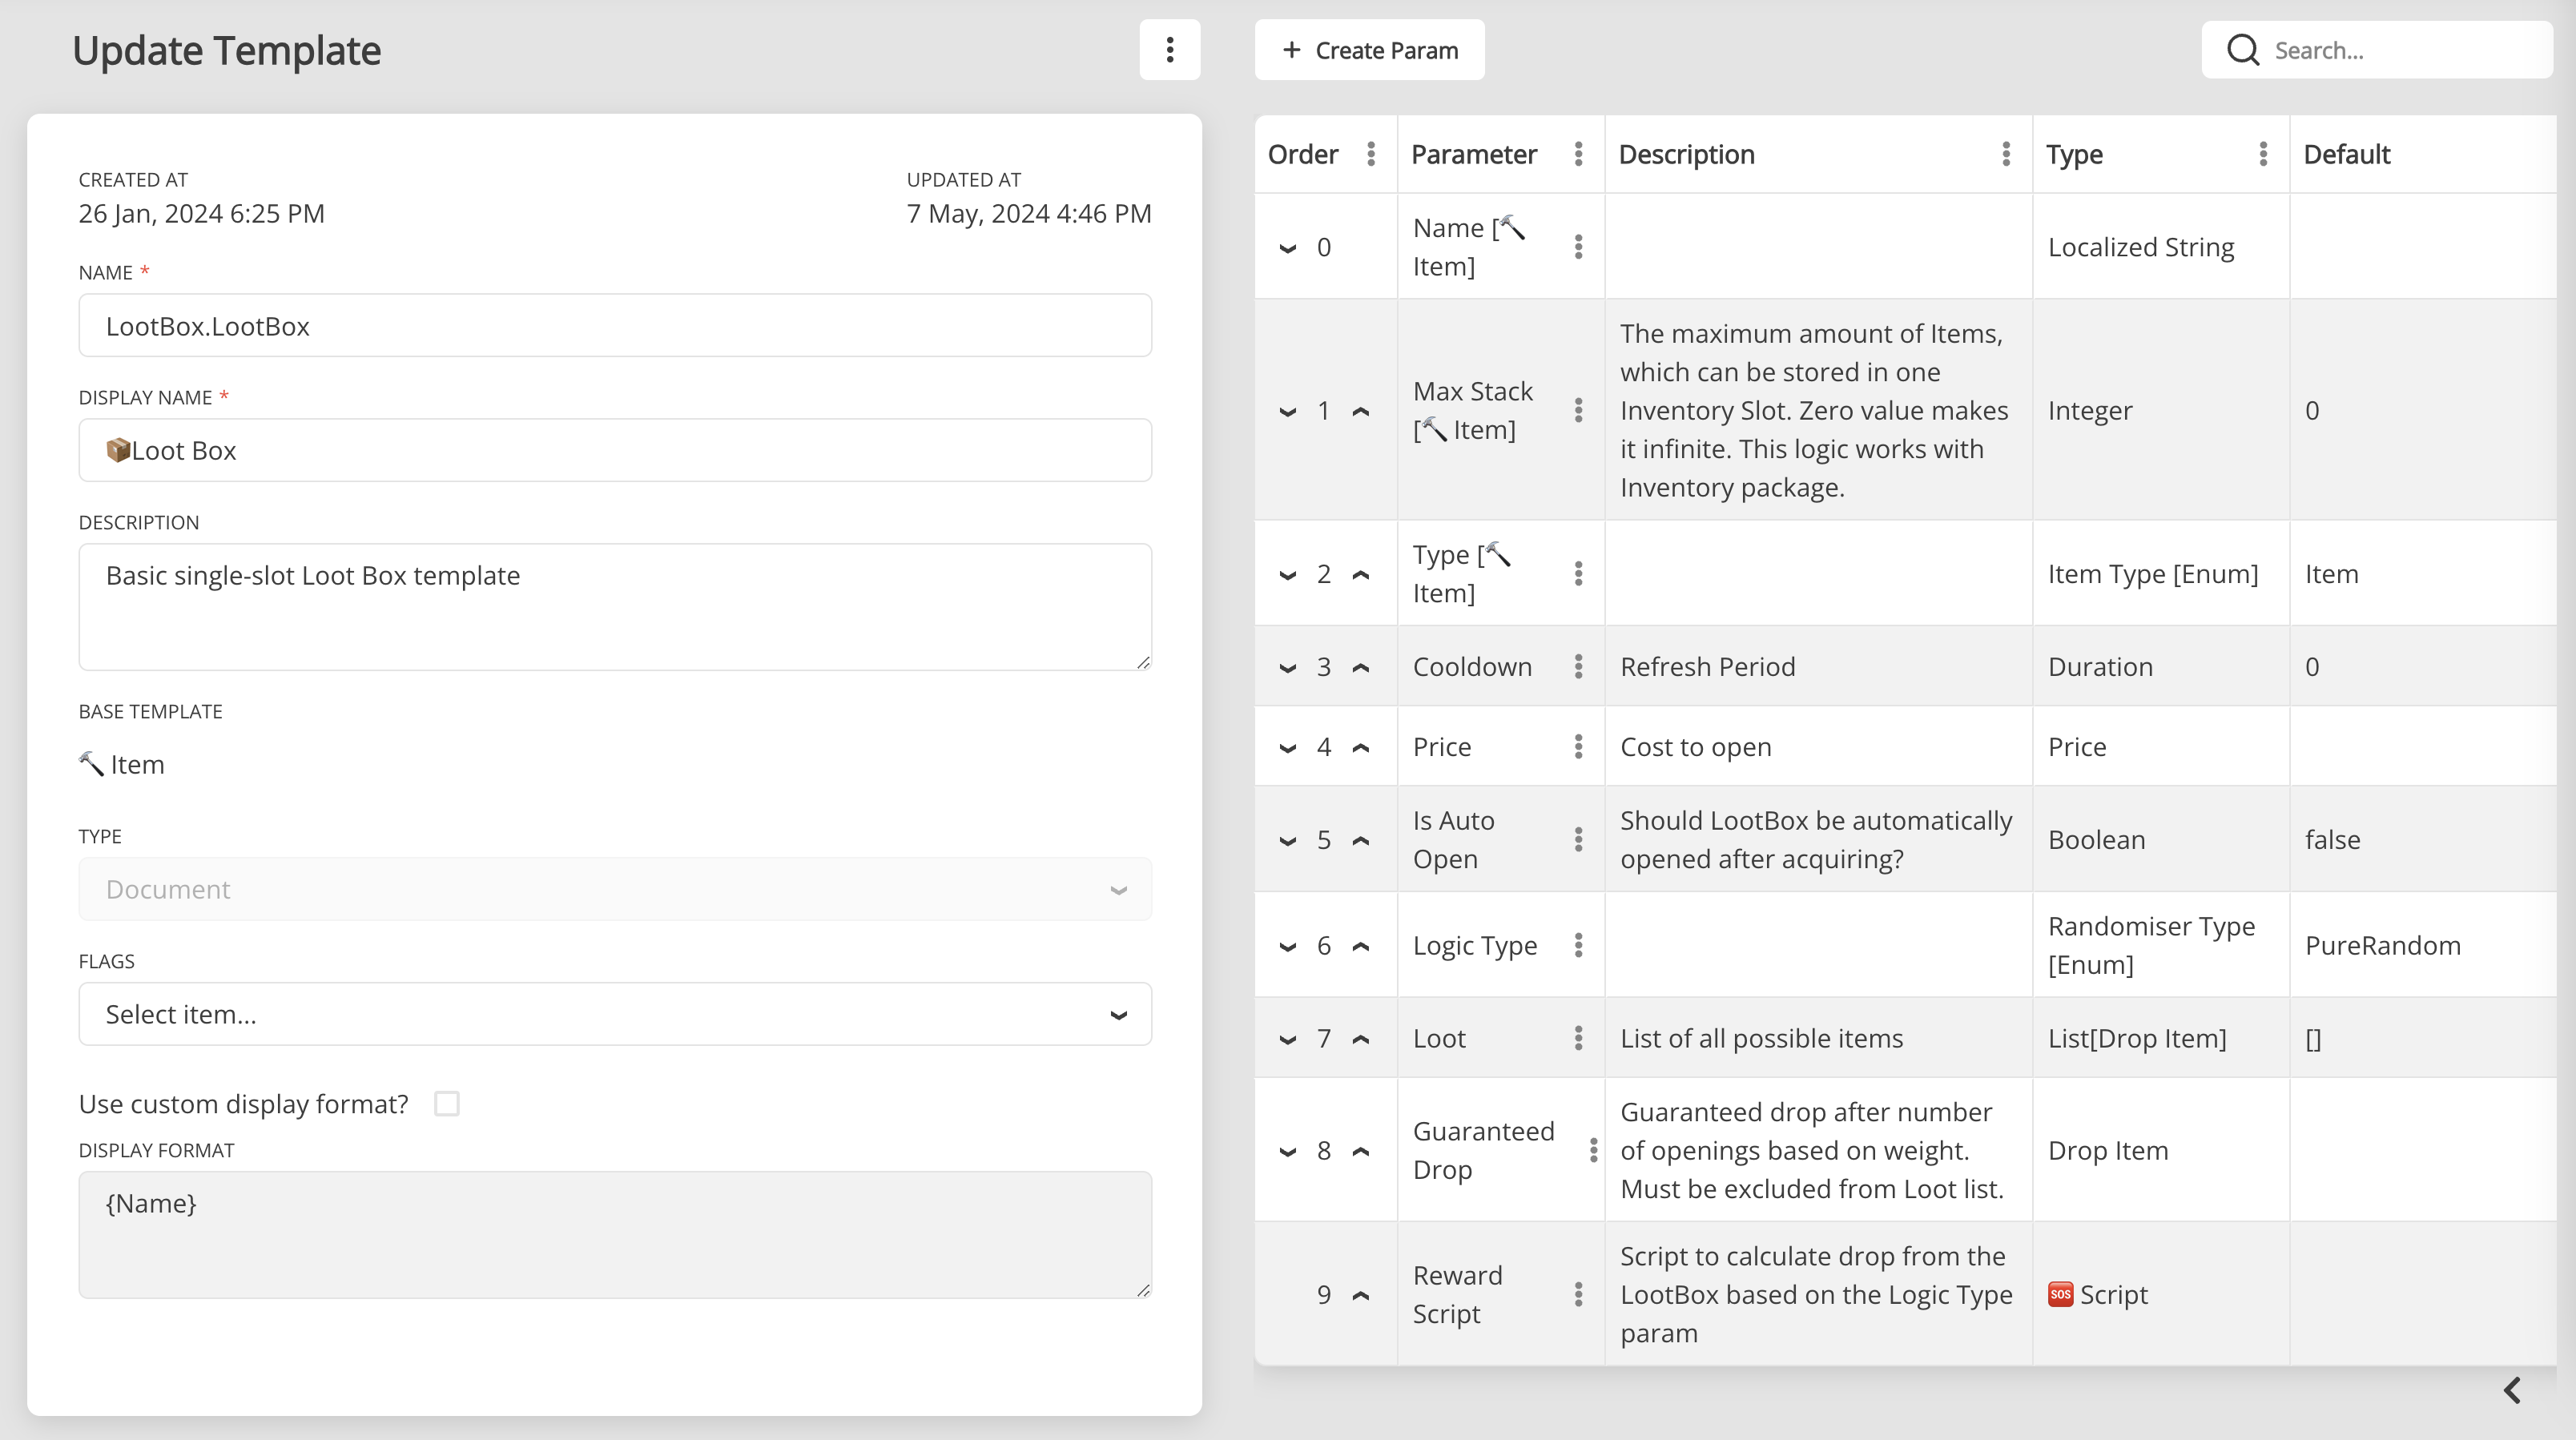Click the search magnifier icon

[x=2243, y=50]
